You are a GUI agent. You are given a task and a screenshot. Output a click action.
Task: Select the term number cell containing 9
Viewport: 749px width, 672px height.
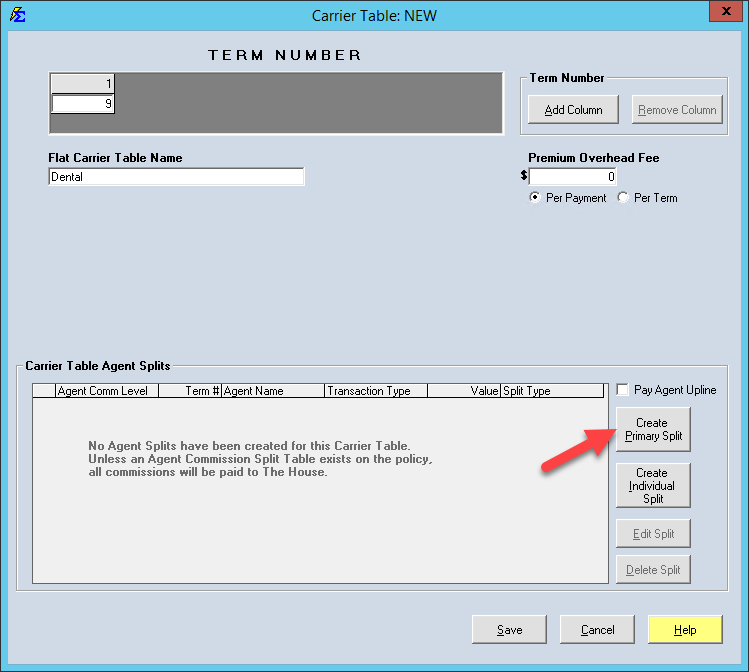[x=83, y=103]
